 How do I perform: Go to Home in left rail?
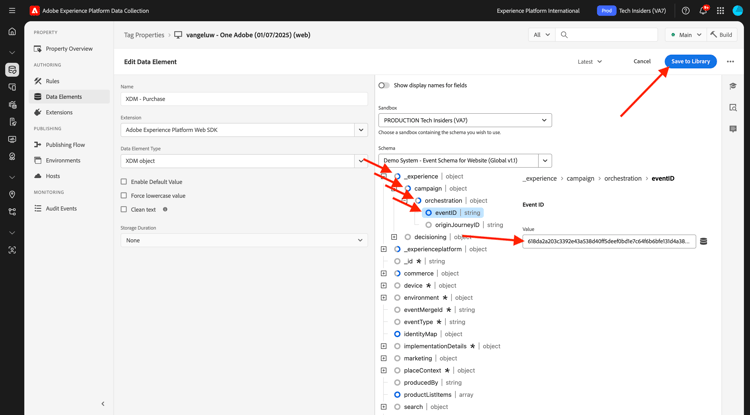[x=12, y=32]
